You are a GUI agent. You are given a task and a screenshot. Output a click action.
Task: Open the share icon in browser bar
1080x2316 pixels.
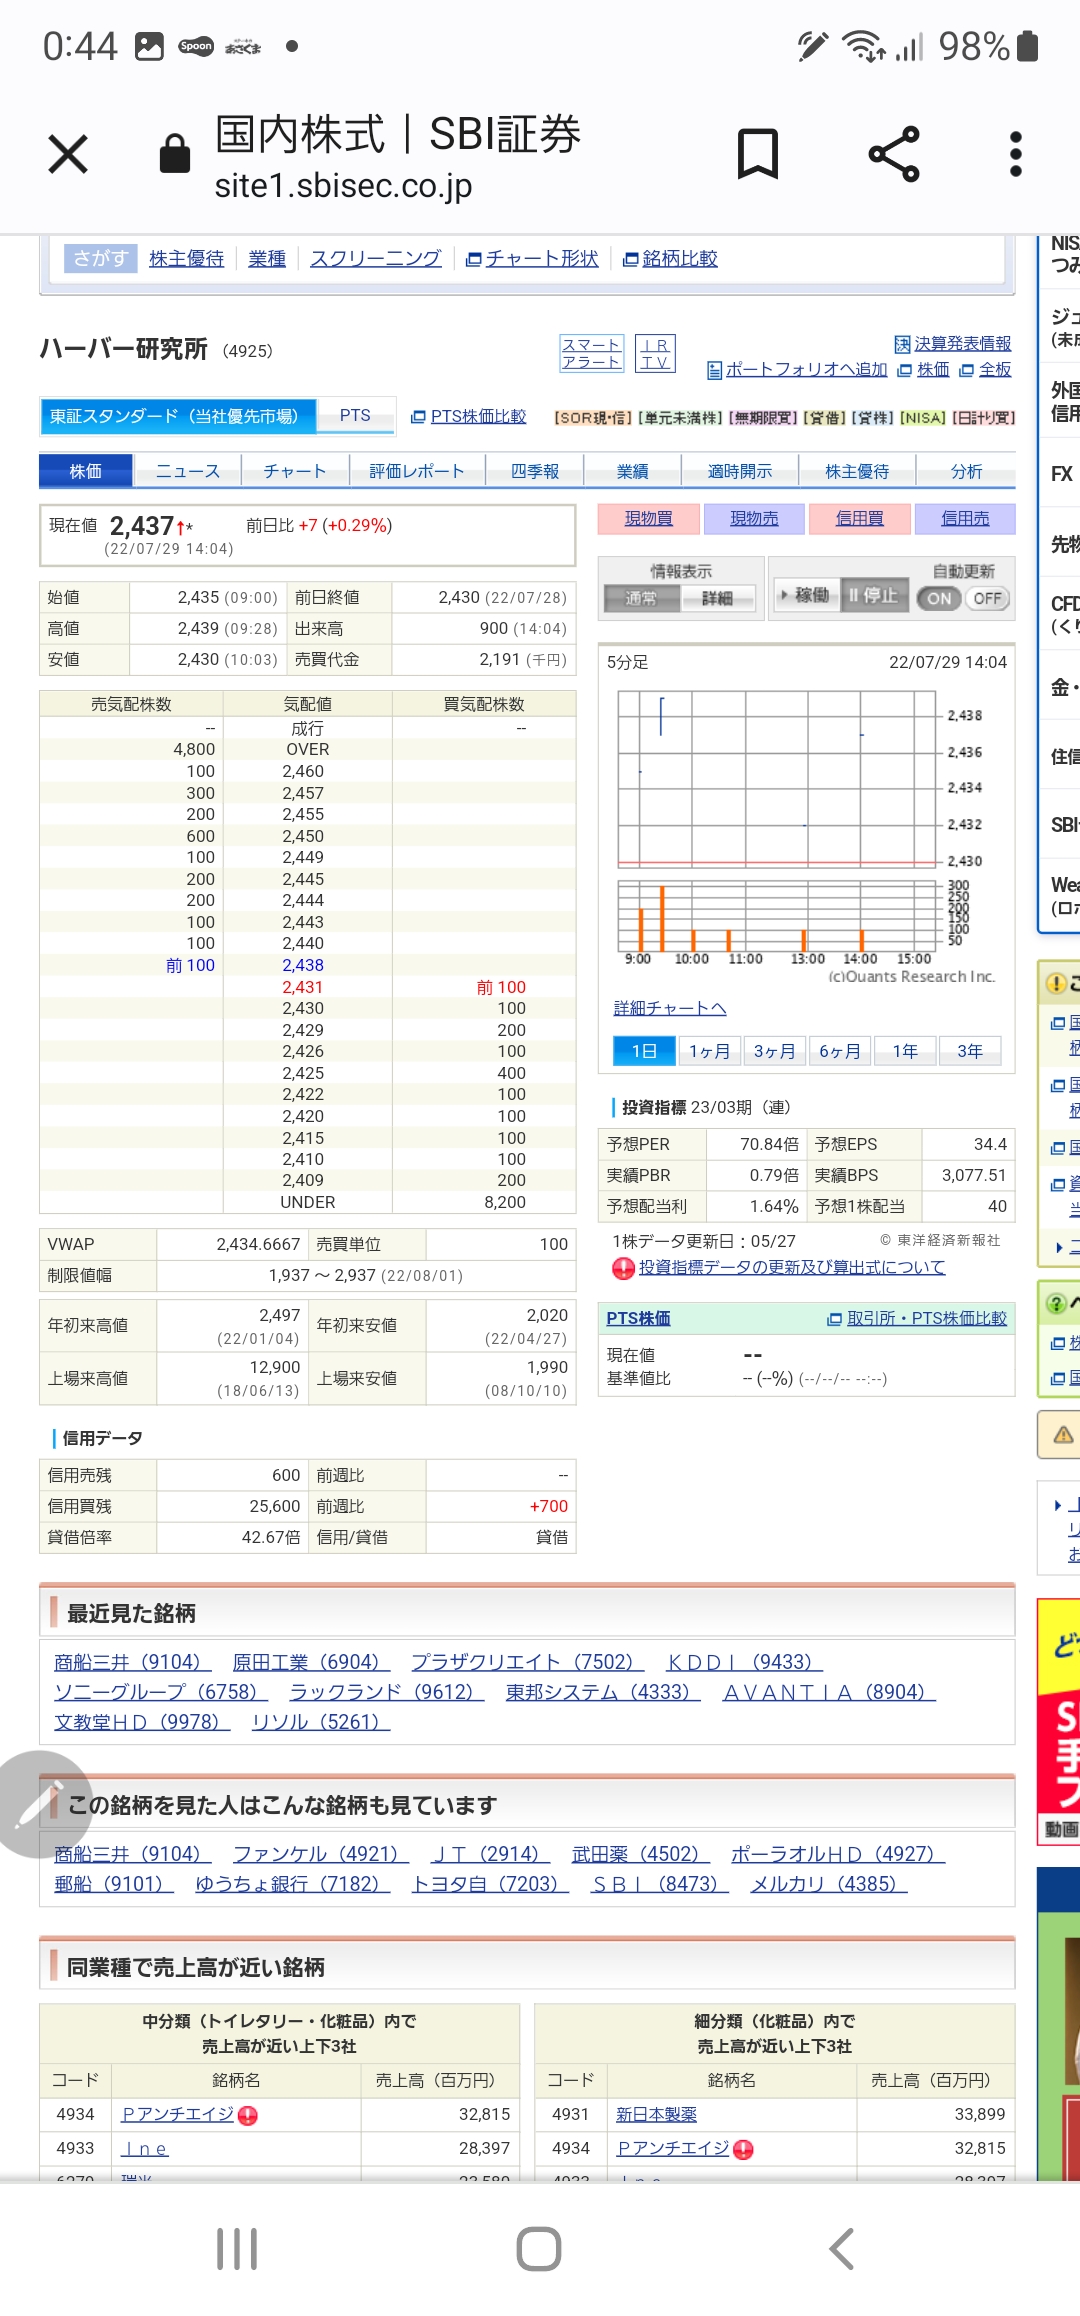[x=894, y=154]
